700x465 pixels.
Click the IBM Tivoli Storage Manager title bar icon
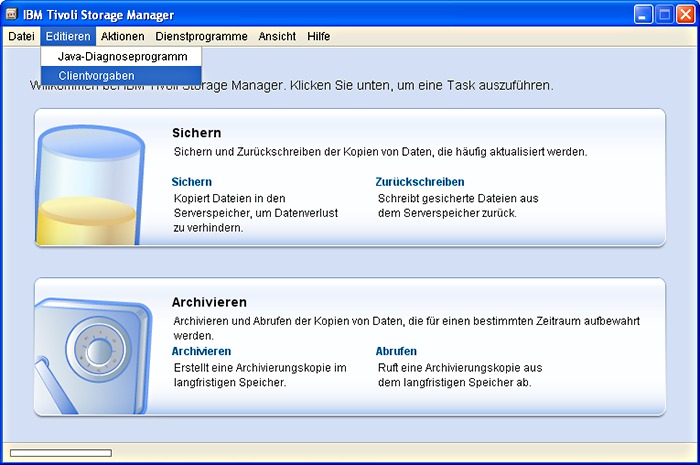(13, 15)
